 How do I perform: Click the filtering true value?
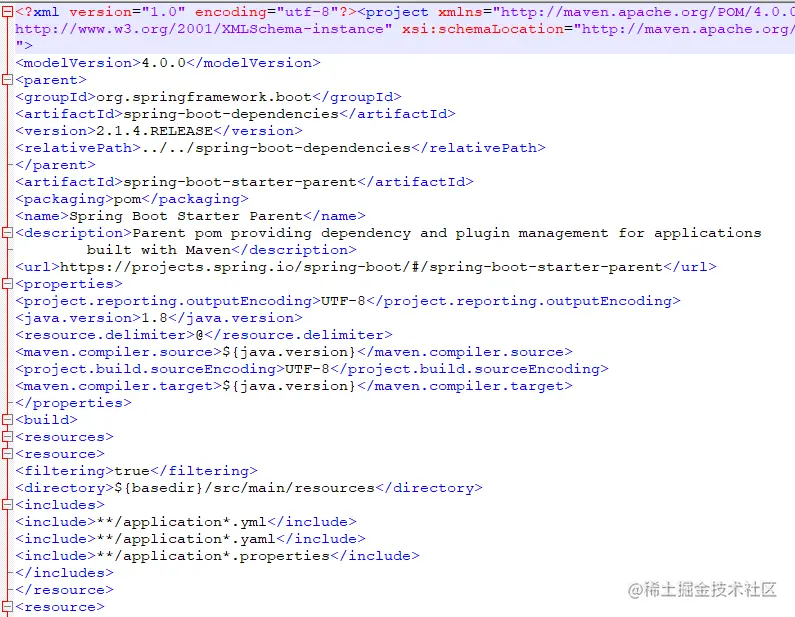(x=132, y=471)
